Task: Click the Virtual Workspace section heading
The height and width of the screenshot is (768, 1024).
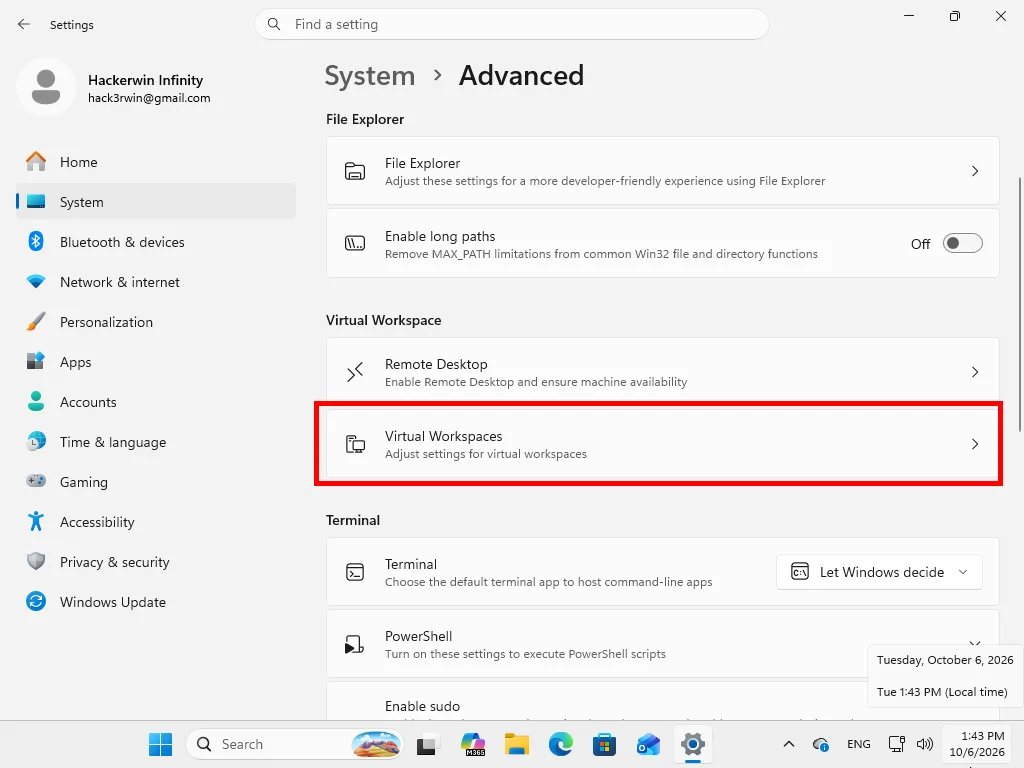Action: 383,320
